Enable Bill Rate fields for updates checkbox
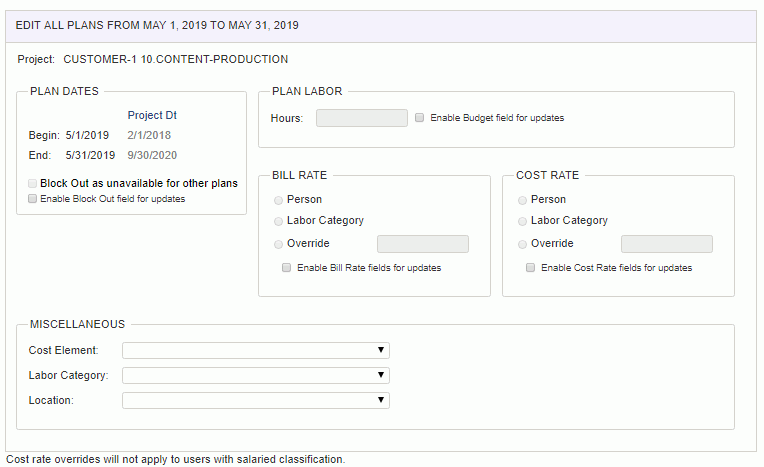764x467 pixels. [x=286, y=268]
